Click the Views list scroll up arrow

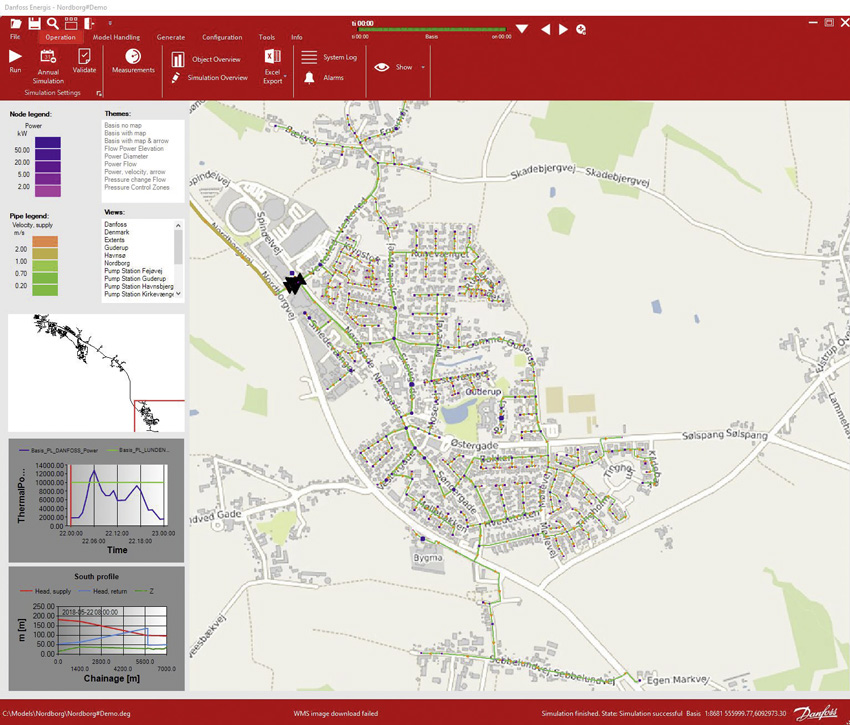tap(178, 225)
